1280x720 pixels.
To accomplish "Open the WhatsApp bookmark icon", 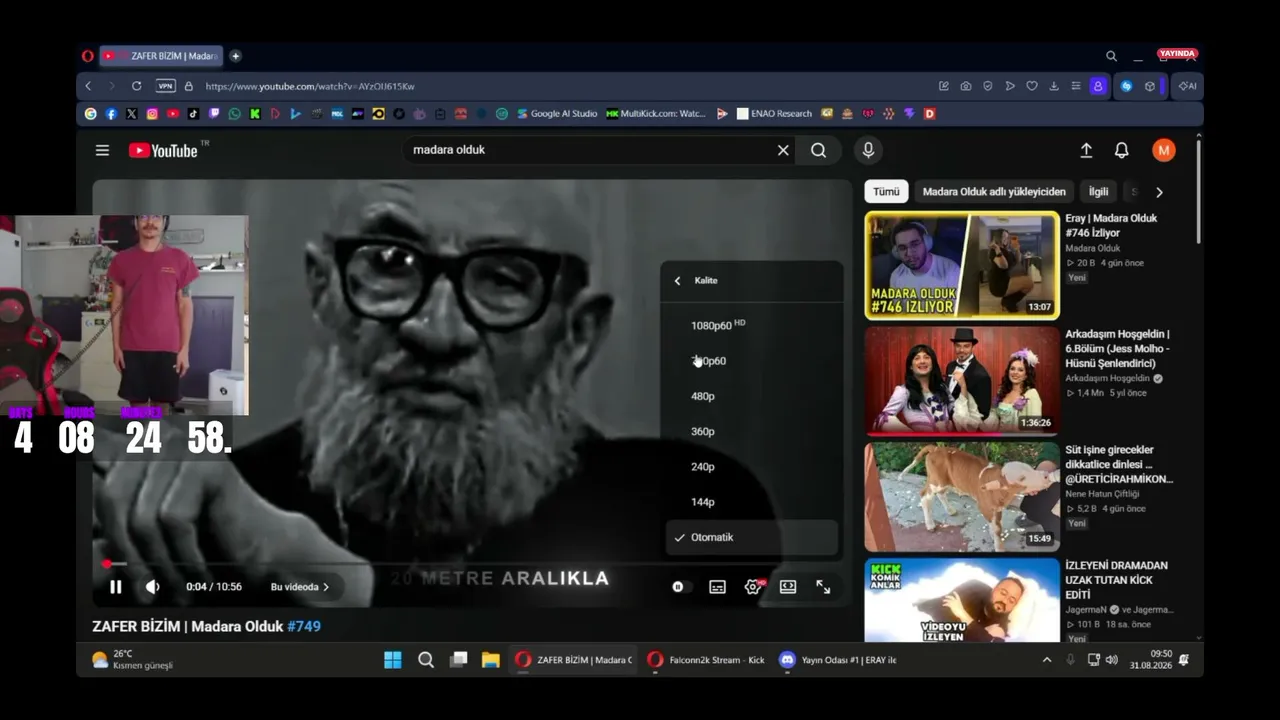I will pyautogui.click(x=234, y=114).
